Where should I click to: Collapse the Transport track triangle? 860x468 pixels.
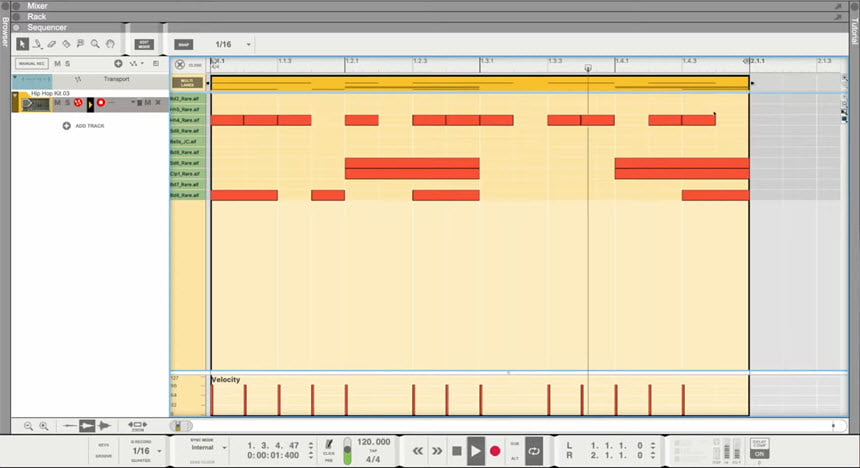pyautogui.click(x=15, y=79)
